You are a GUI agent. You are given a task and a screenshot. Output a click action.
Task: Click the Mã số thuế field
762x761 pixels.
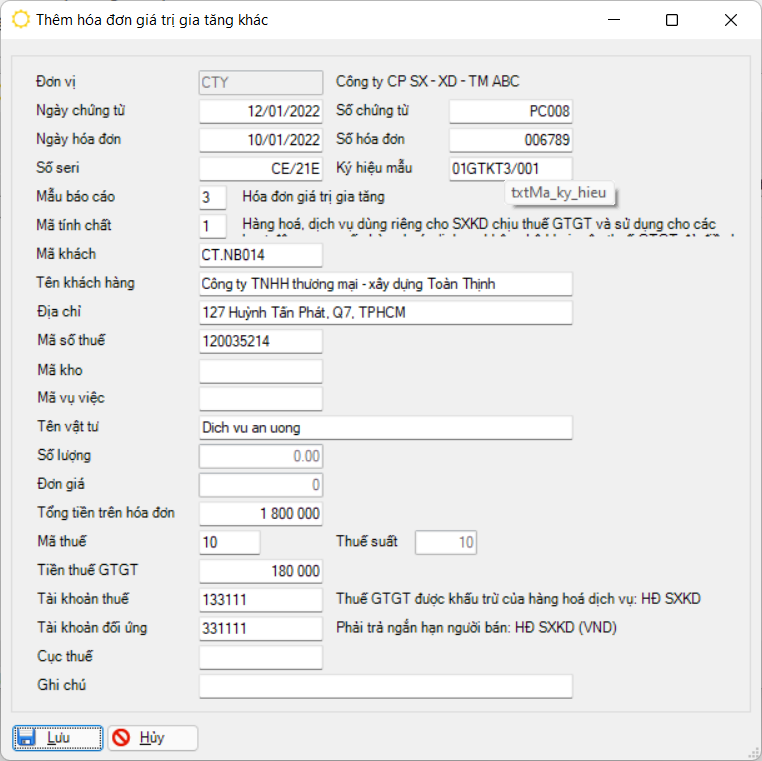[261, 342]
